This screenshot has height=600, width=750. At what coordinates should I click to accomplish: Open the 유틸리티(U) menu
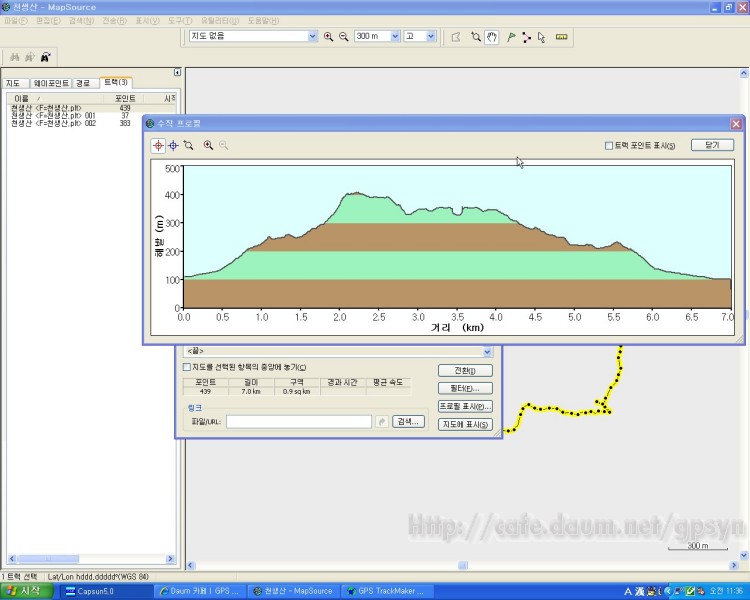pos(220,21)
